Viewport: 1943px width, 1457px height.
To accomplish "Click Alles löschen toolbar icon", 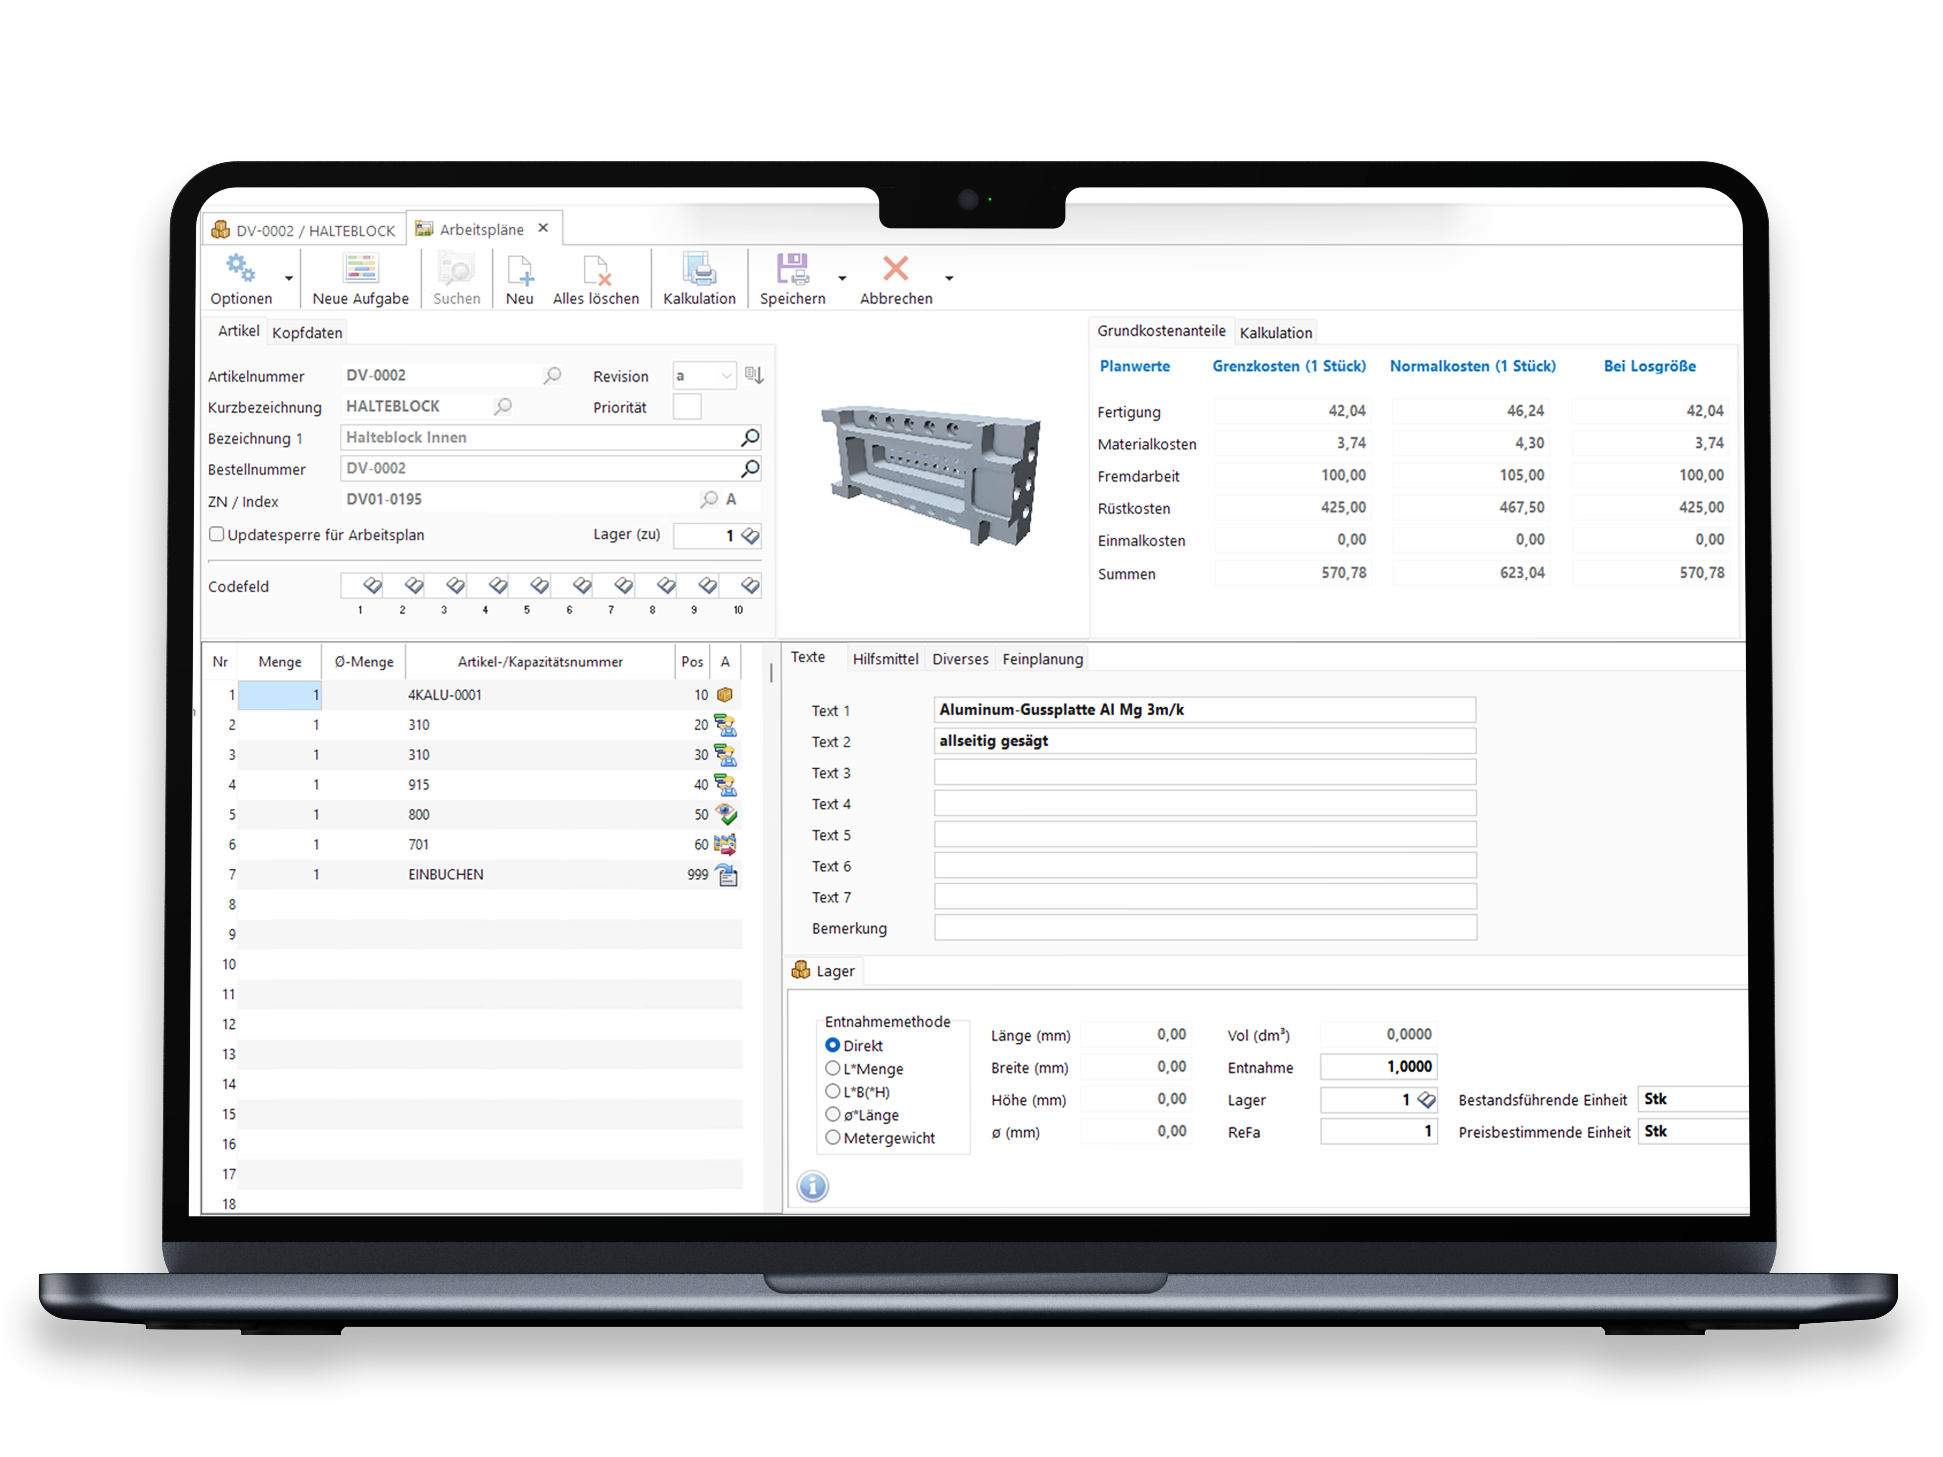I will click(597, 269).
